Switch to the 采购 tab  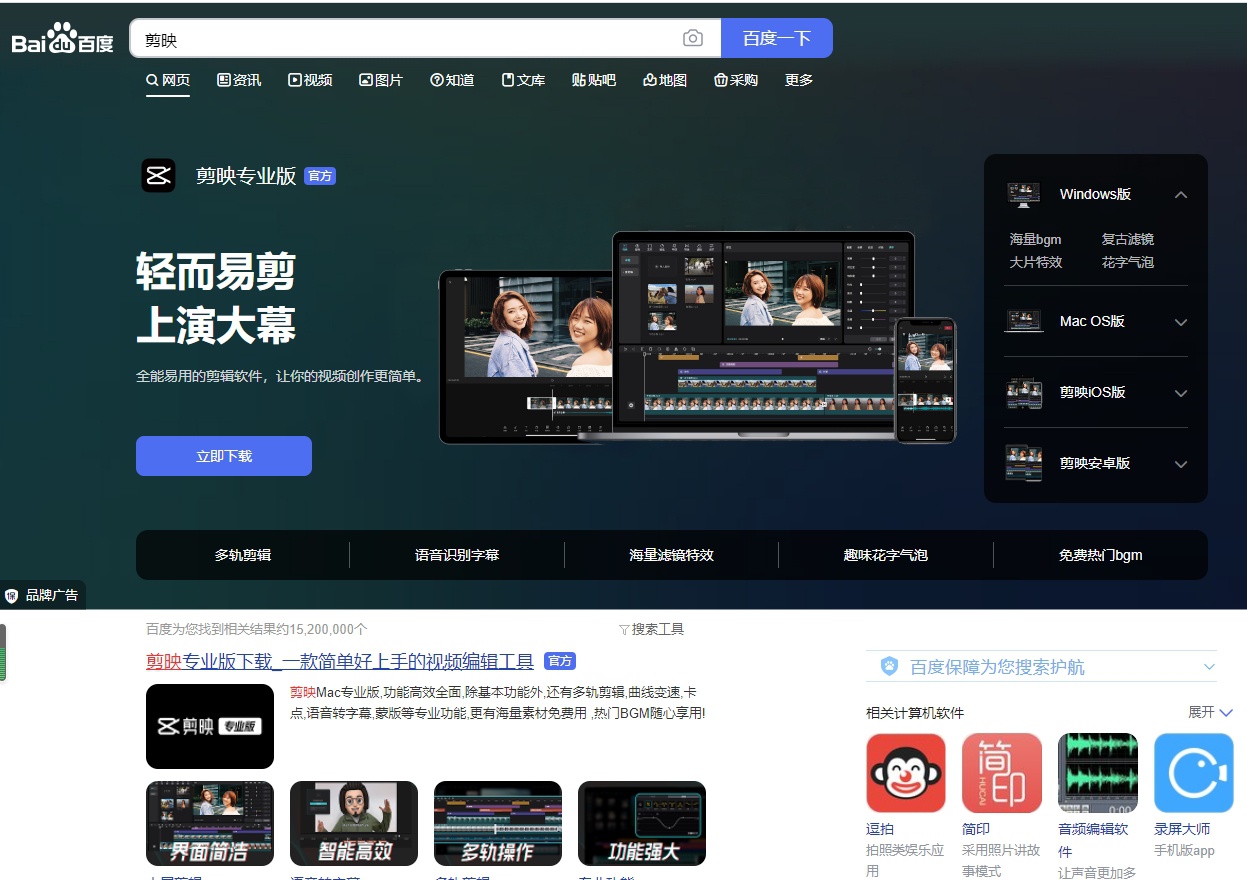click(x=736, y=80)
